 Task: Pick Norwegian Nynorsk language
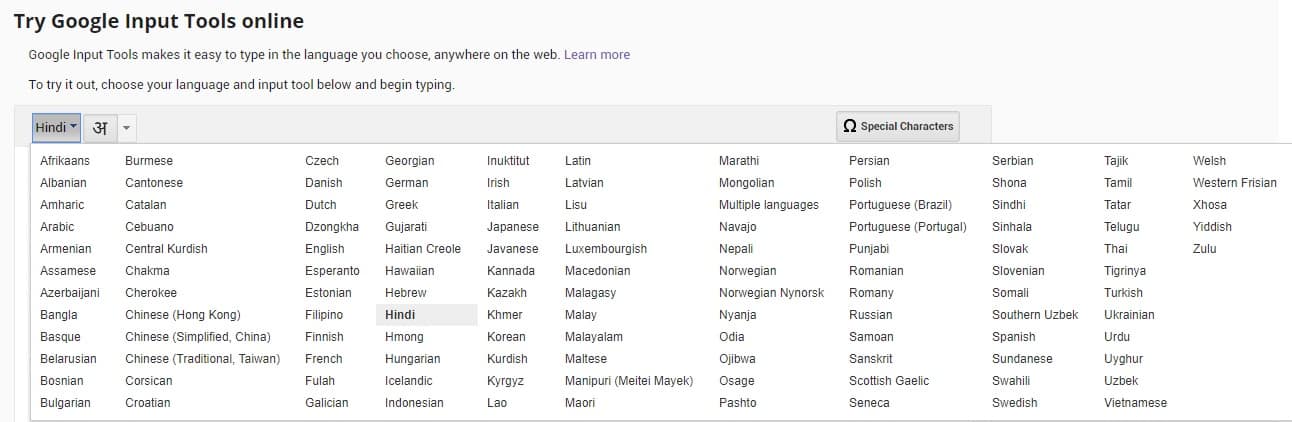tap(772, 293)
